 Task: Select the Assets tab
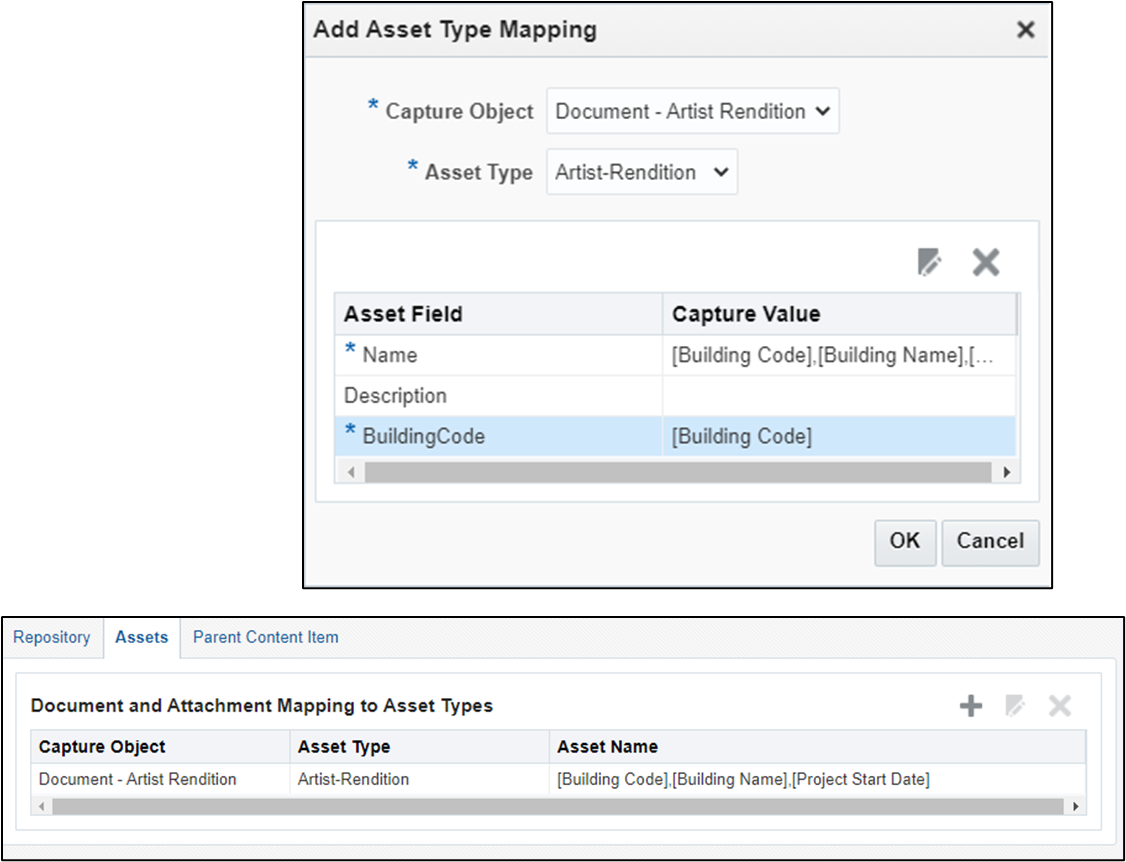(141, 637)
